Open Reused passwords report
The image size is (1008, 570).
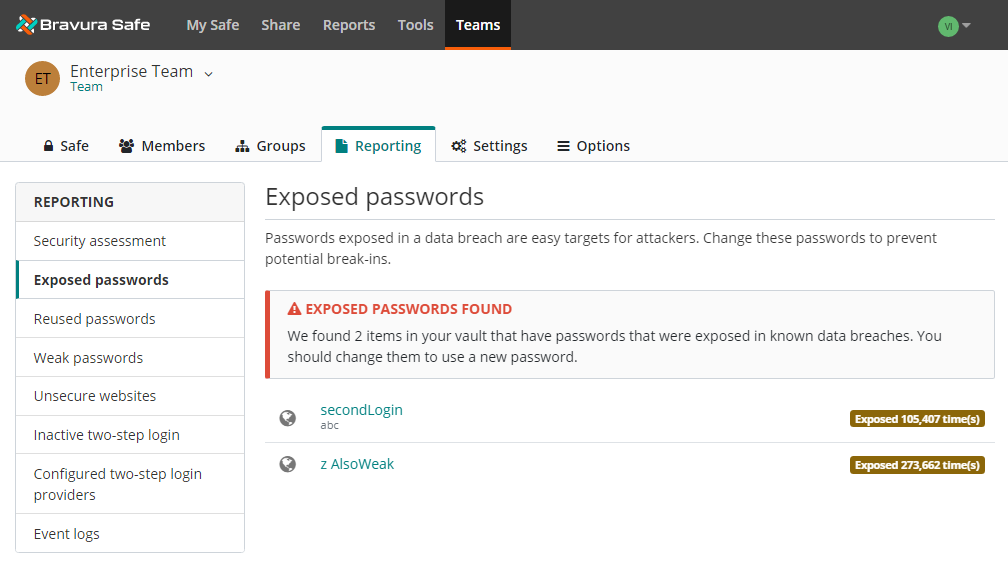click(130, 319)
